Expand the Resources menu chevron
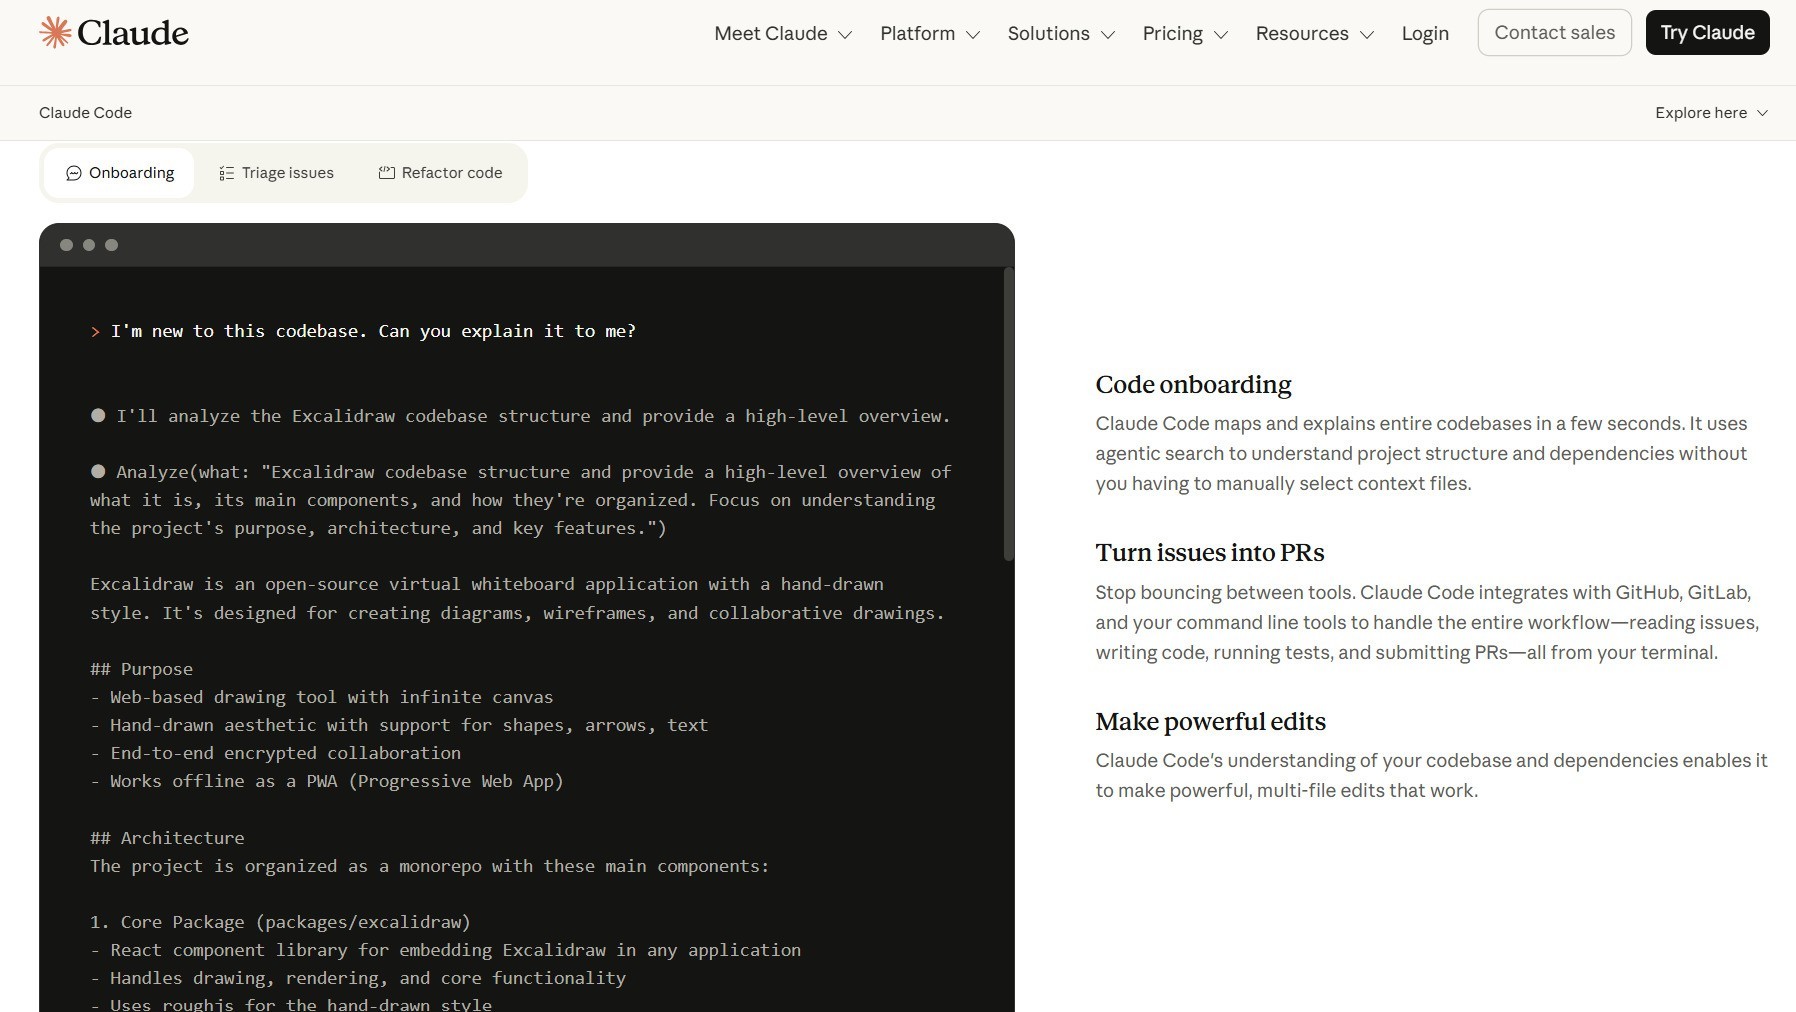 [x=1367, y=34]
